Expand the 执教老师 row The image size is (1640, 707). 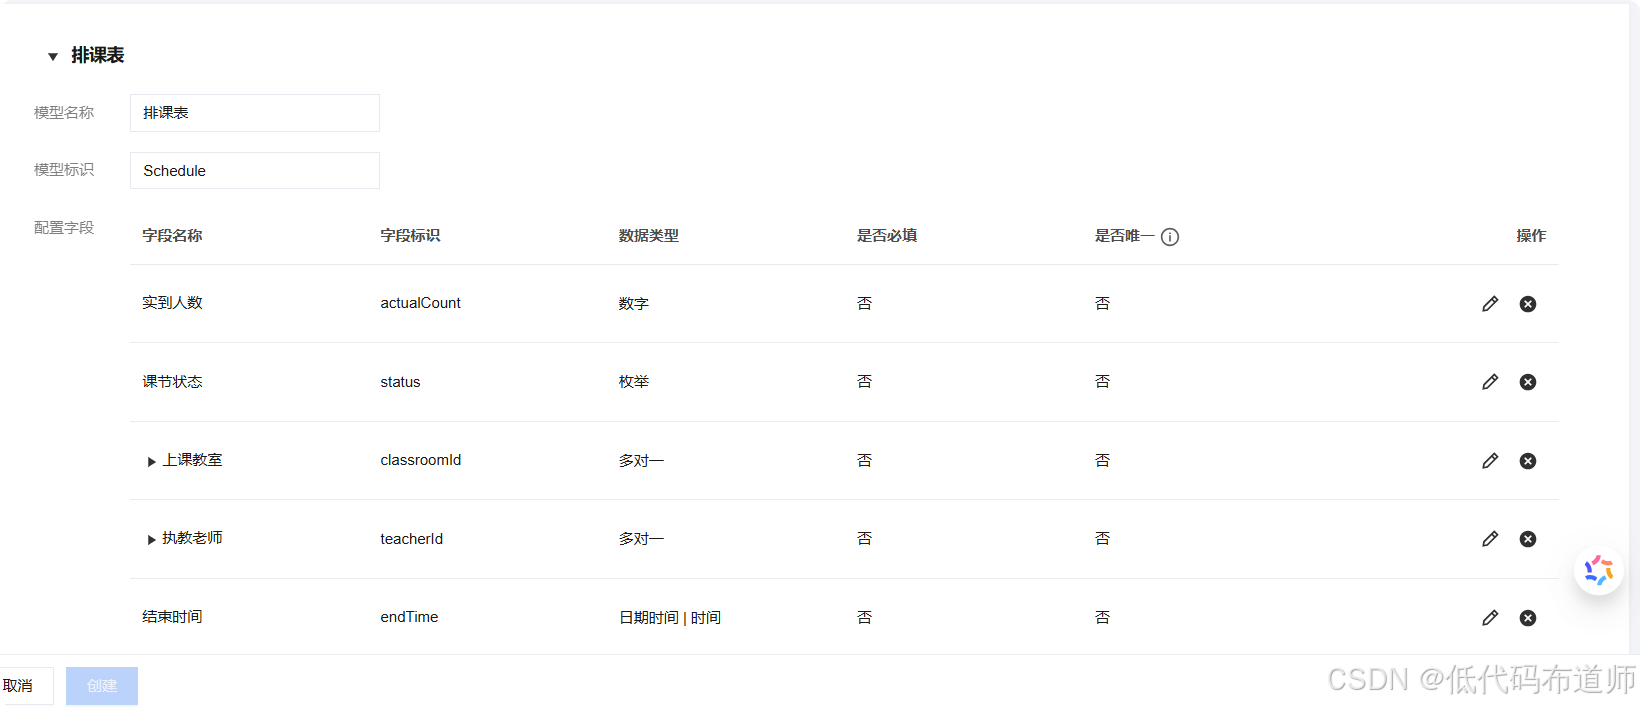tap(151, 540)
